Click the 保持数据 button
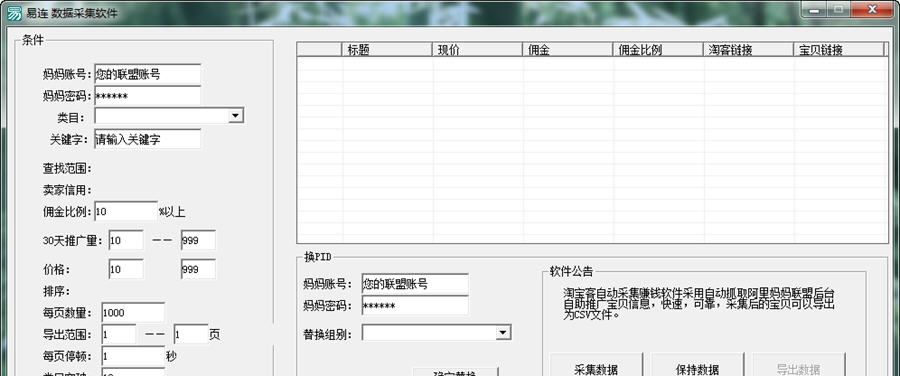 click(x=697, y=366)
